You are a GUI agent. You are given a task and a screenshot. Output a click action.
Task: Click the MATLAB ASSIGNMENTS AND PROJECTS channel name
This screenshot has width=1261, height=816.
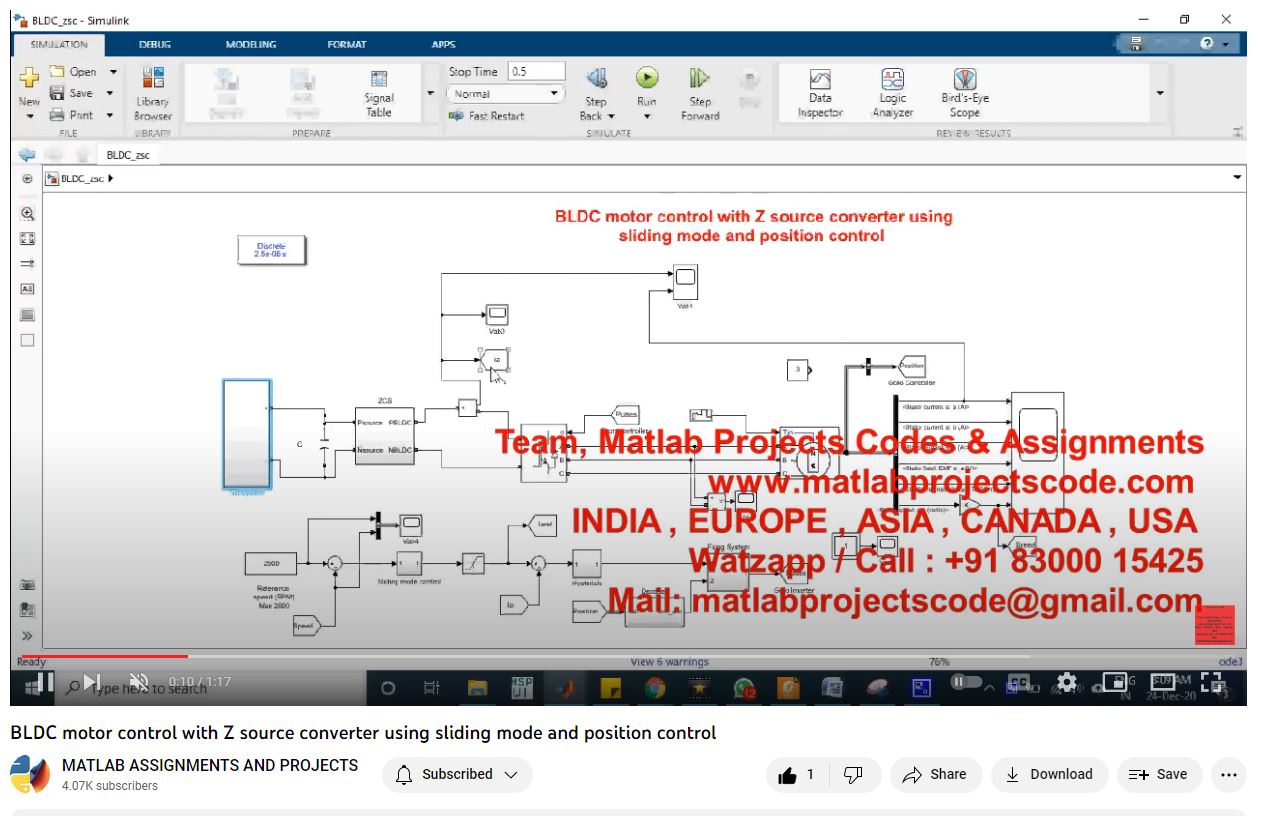pyautogui.click(x=210, y=765)
